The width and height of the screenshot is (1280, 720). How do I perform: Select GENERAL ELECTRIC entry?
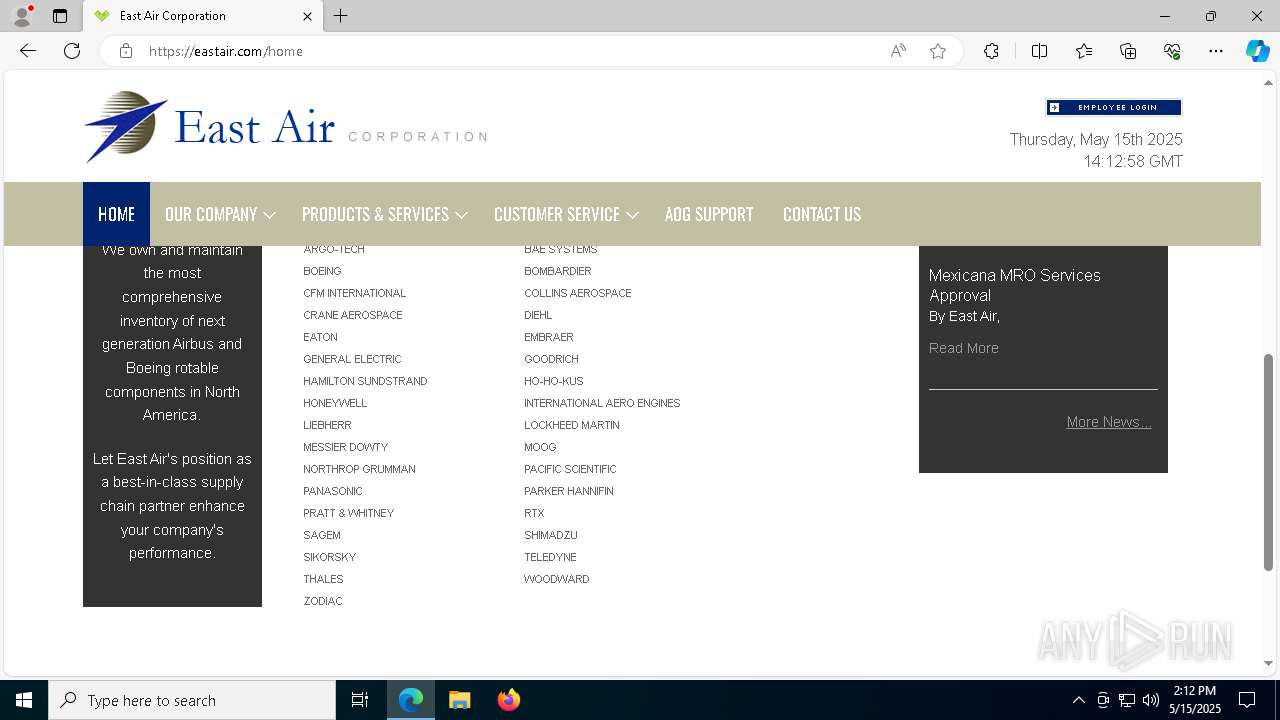click(x=352, y=359)
